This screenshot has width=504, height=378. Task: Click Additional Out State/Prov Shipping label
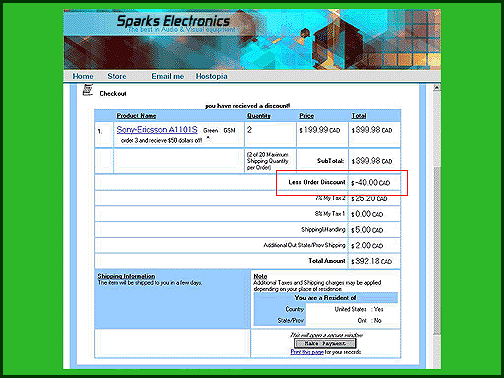tap(304, 245)
